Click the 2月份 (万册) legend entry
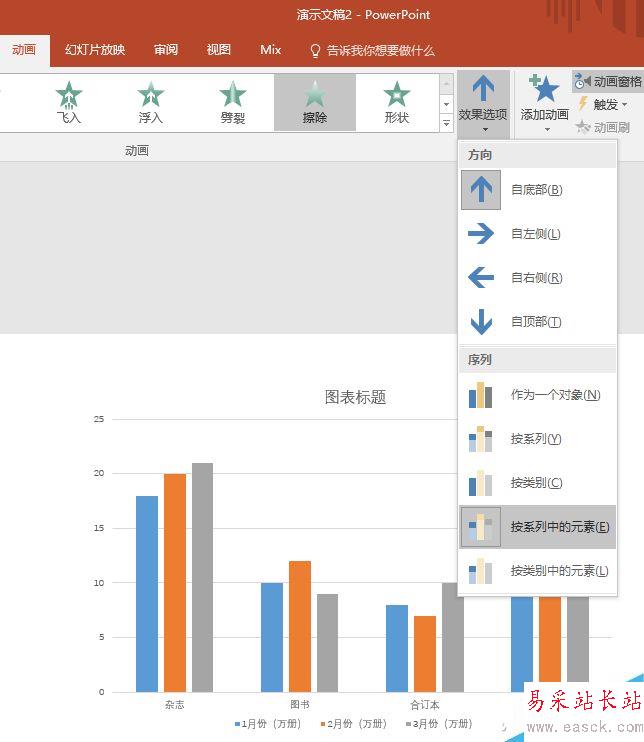 353,724
